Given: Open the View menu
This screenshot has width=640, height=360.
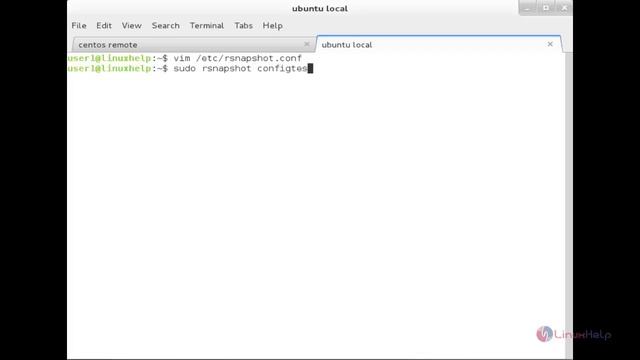Looking at the screenshot, I should 131,26.
